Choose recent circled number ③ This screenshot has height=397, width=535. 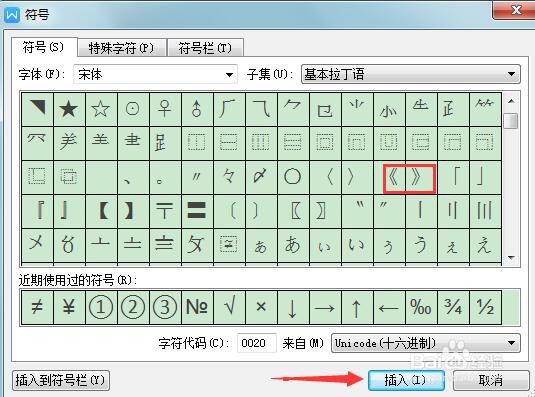165,307
